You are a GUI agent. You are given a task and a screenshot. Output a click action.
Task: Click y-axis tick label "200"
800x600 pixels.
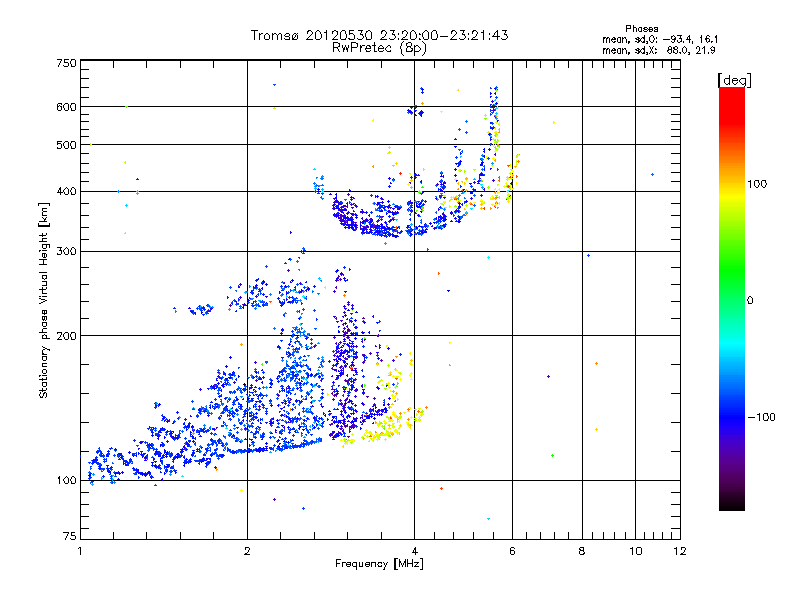(66, 336)
